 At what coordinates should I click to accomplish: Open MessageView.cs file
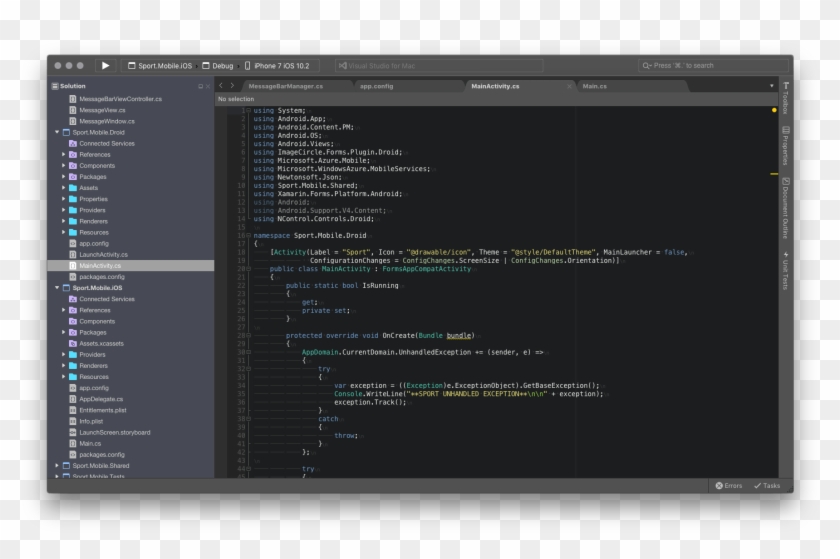102,110
